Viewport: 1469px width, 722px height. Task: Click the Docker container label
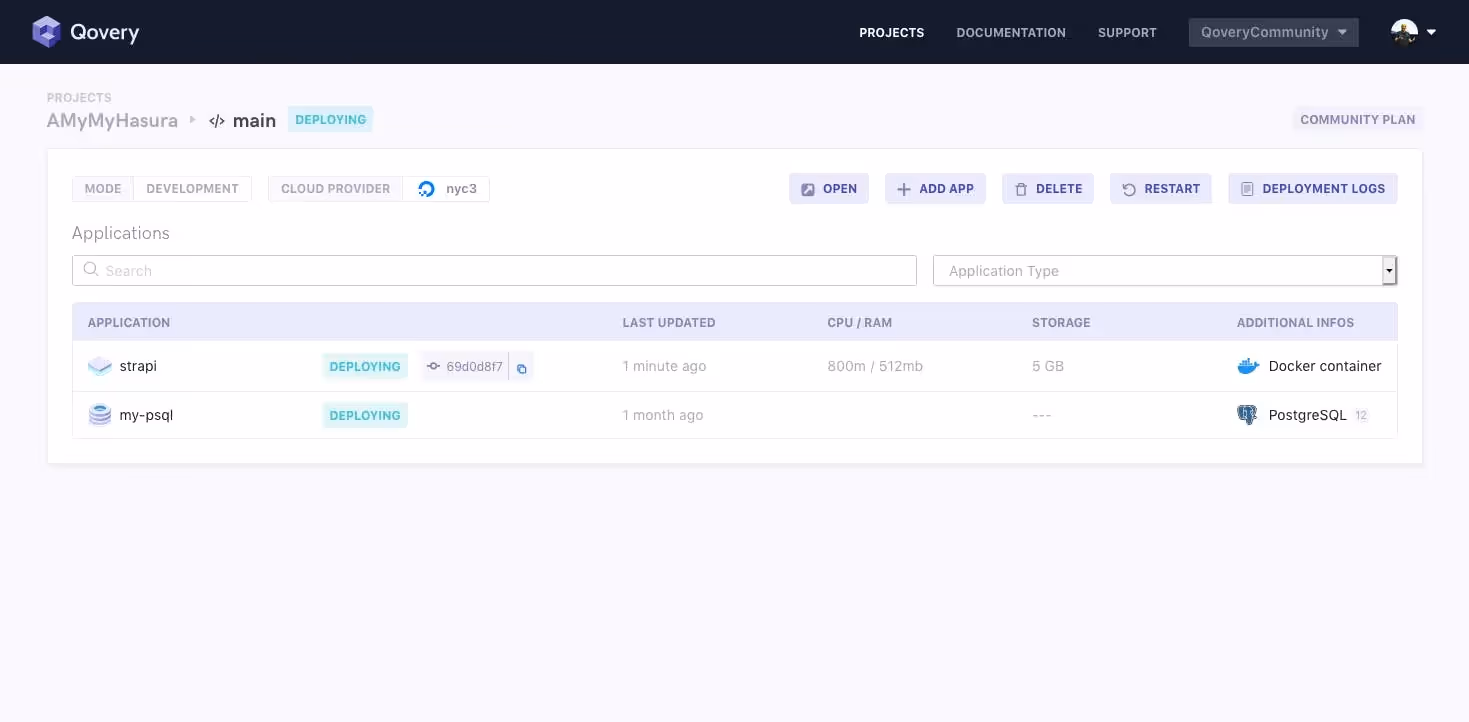(x=1325, y=366)
